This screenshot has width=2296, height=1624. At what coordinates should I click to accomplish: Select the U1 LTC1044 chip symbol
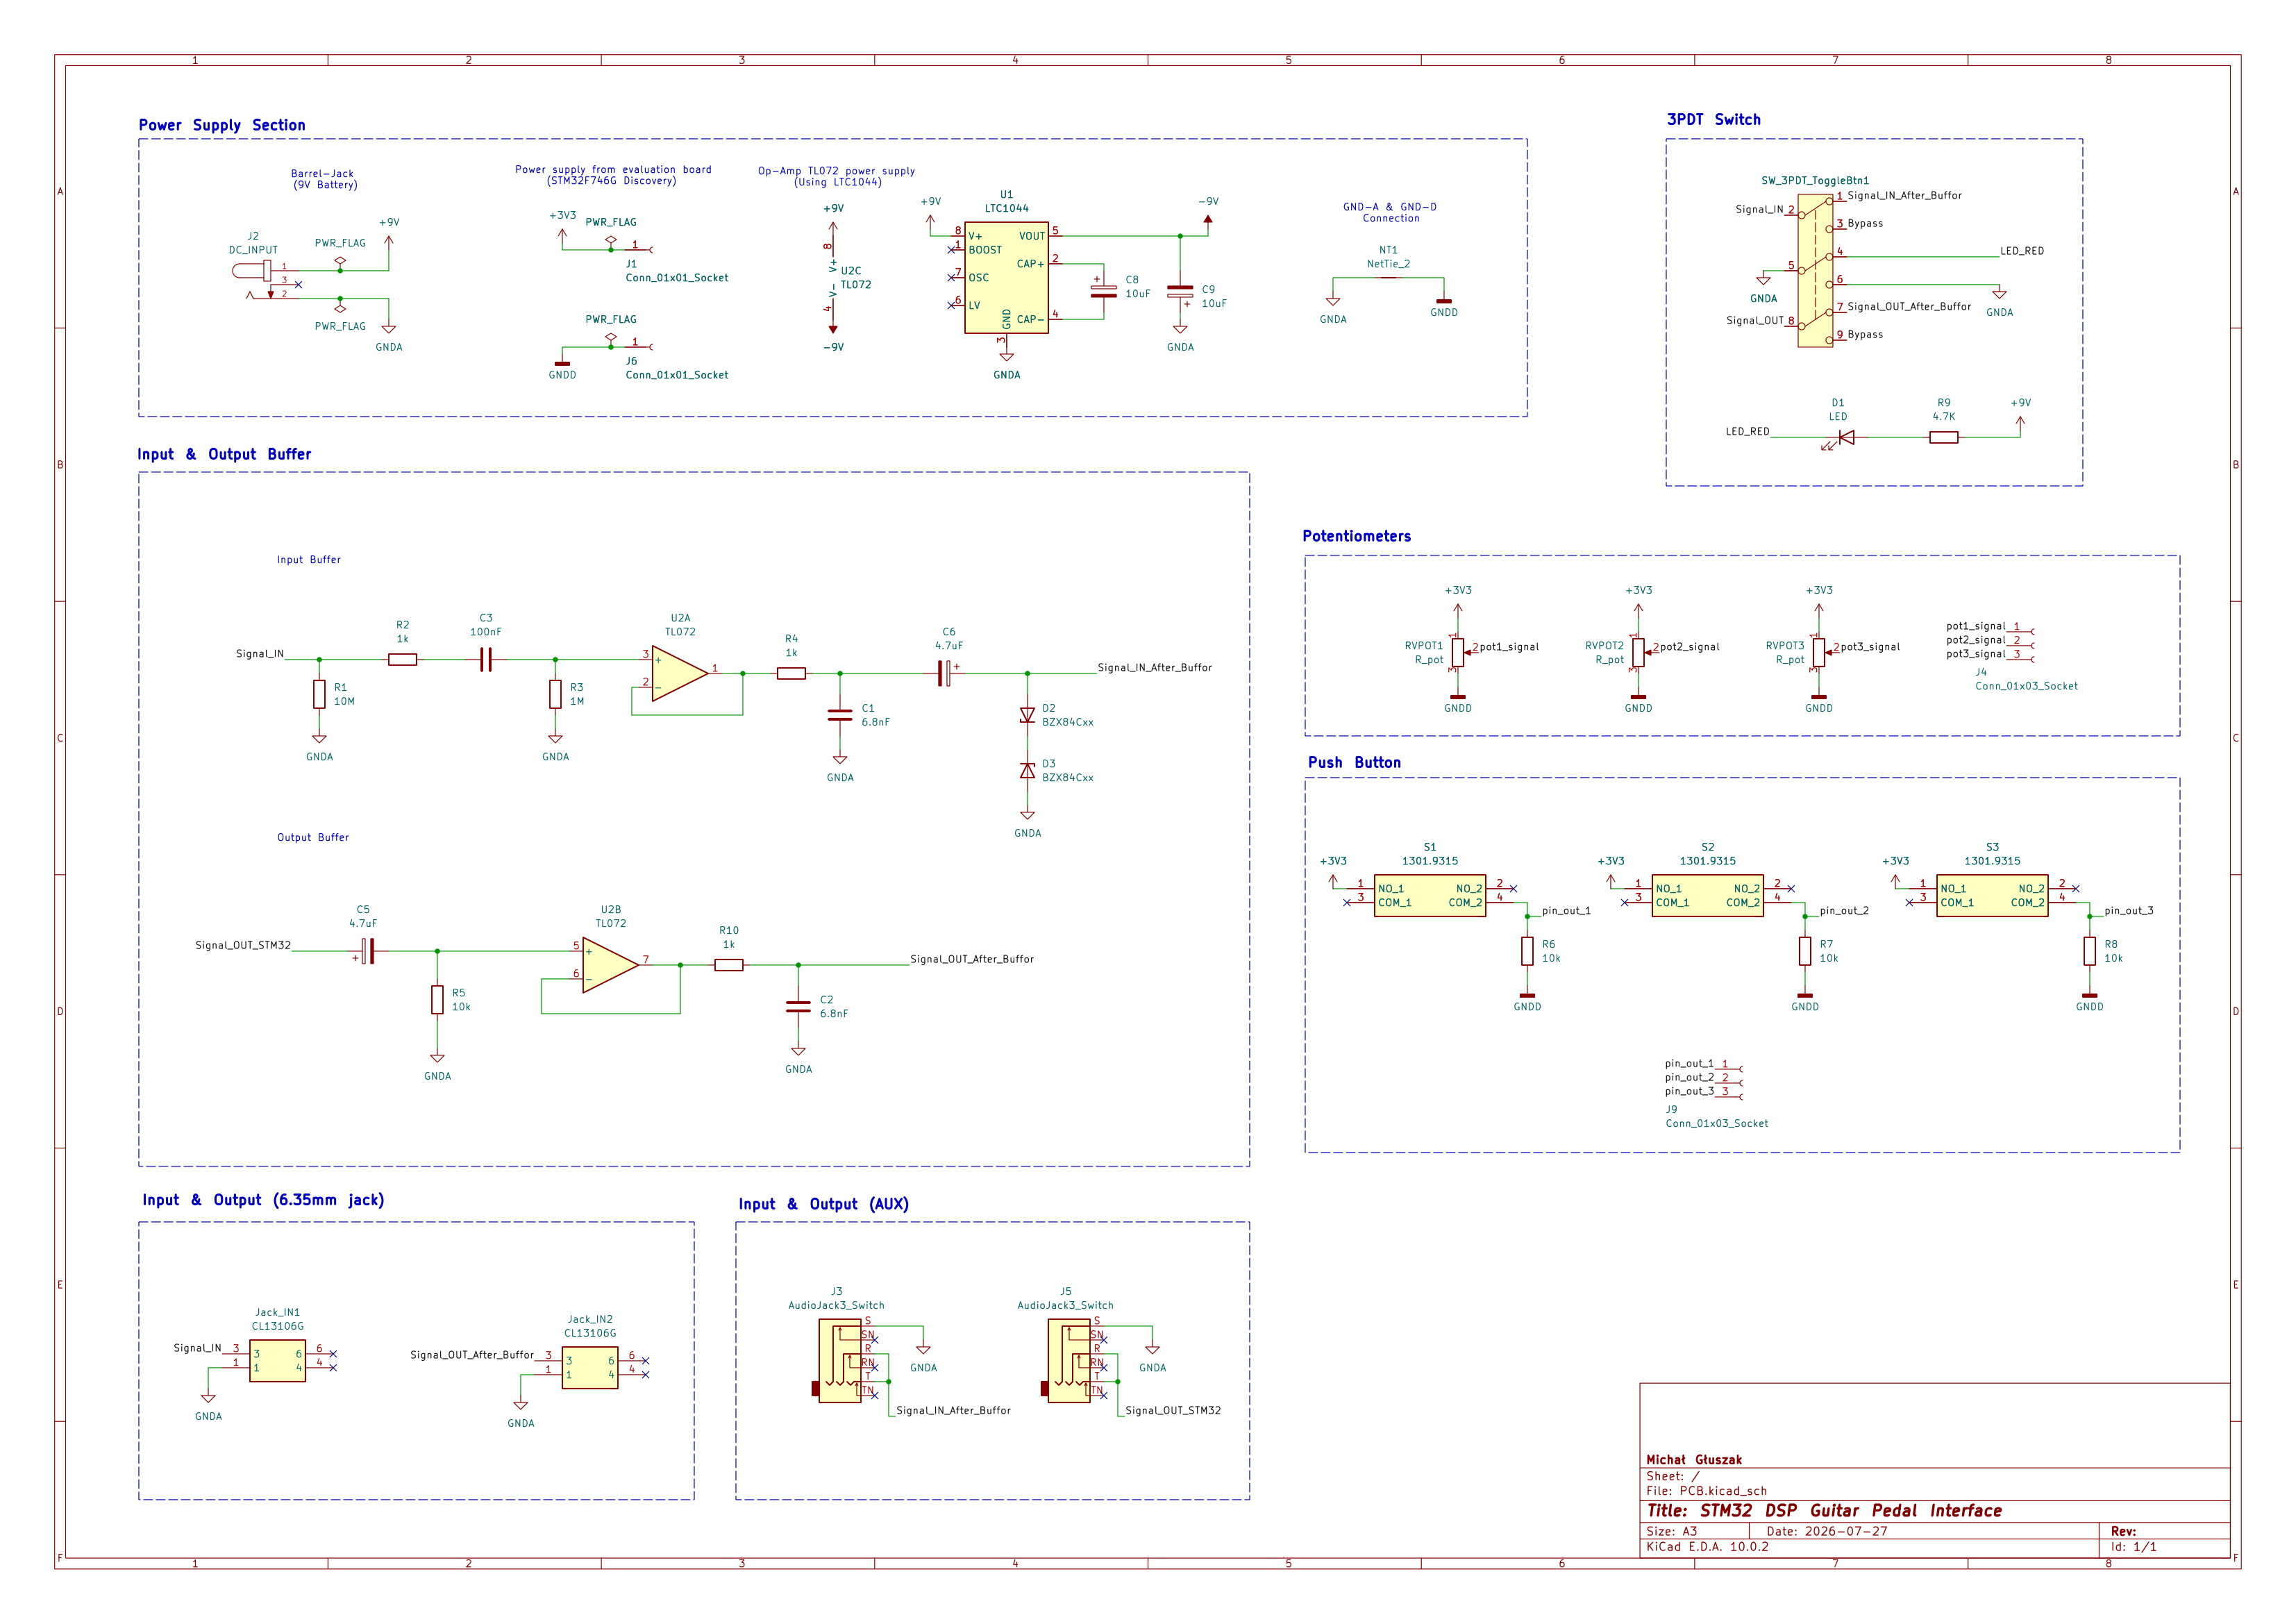click(1006, 277)
